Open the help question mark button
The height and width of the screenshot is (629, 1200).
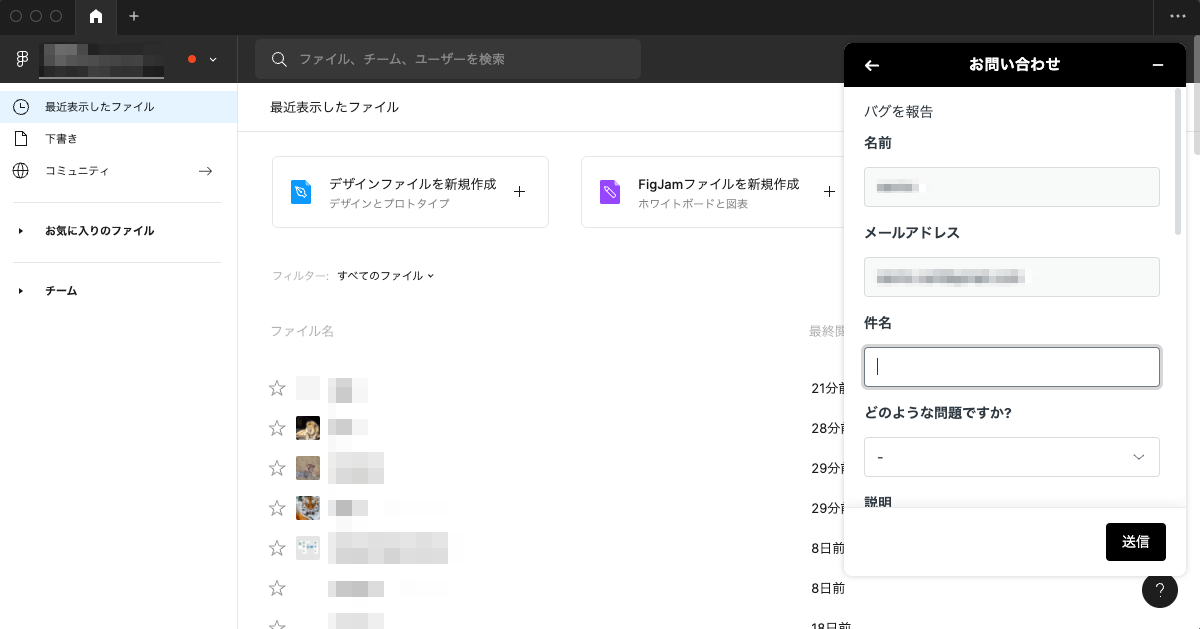(1160, 590)
